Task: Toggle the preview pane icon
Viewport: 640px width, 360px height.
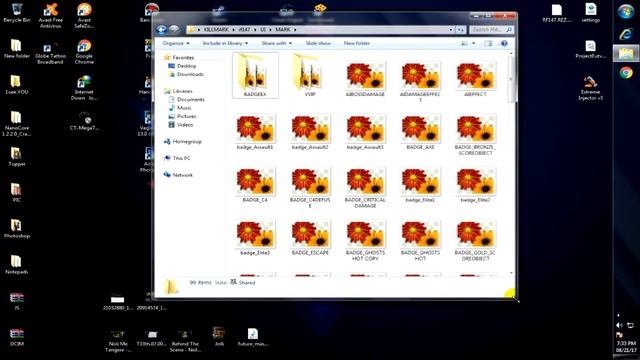Action: 488,43
